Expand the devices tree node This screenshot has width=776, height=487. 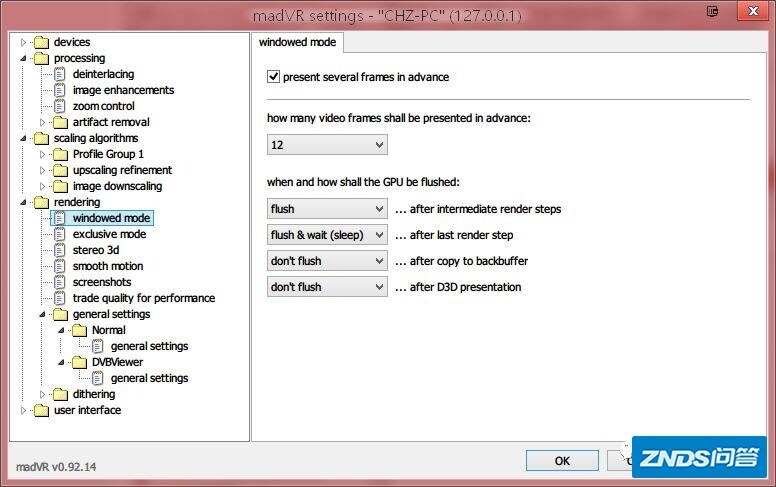point(24,42)
